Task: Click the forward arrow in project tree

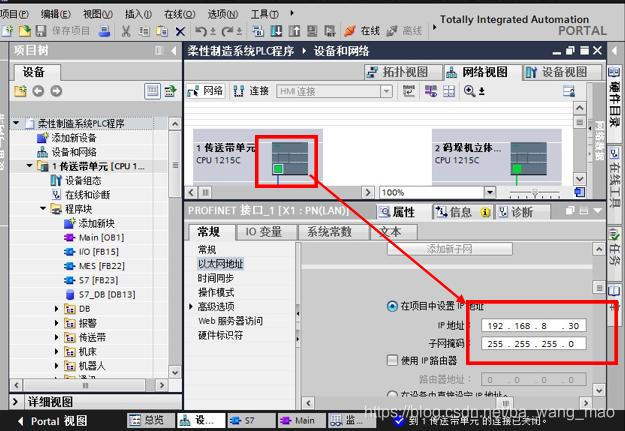Action: click(x=56, y=91)
